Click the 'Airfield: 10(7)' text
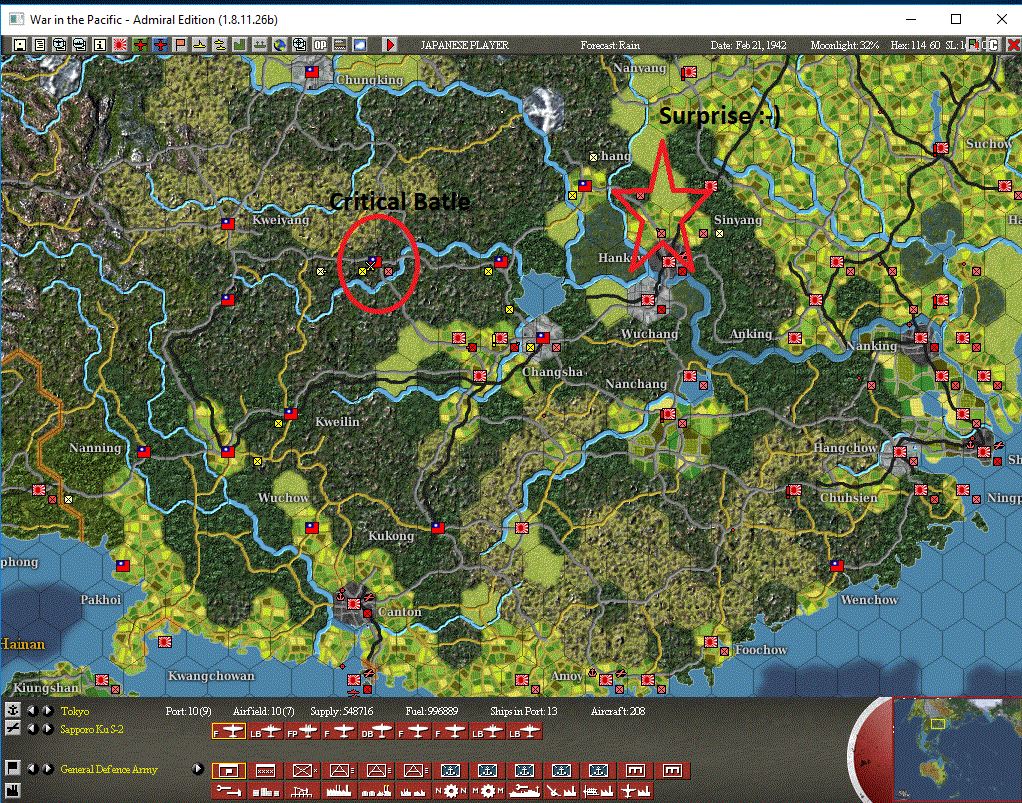The height and width of the screenshot is (803, 1022). click(x=263, y=711)
